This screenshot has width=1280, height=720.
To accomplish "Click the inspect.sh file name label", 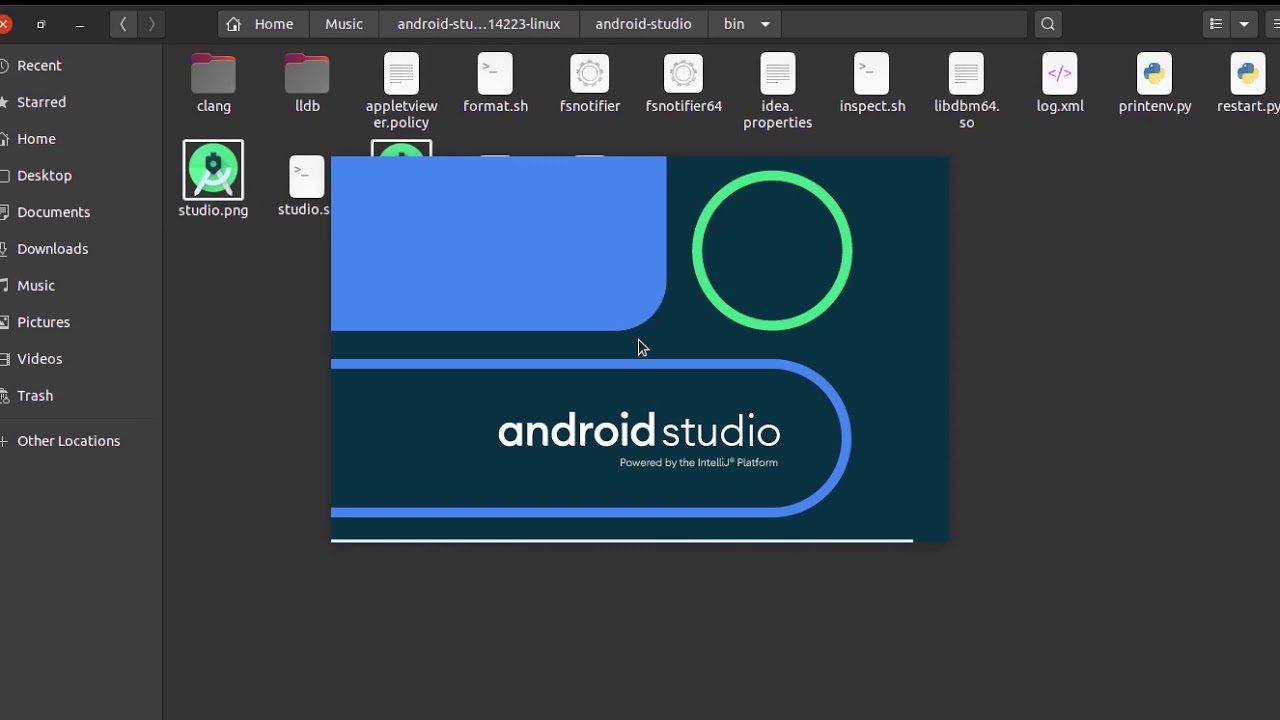I will [872, 106].
